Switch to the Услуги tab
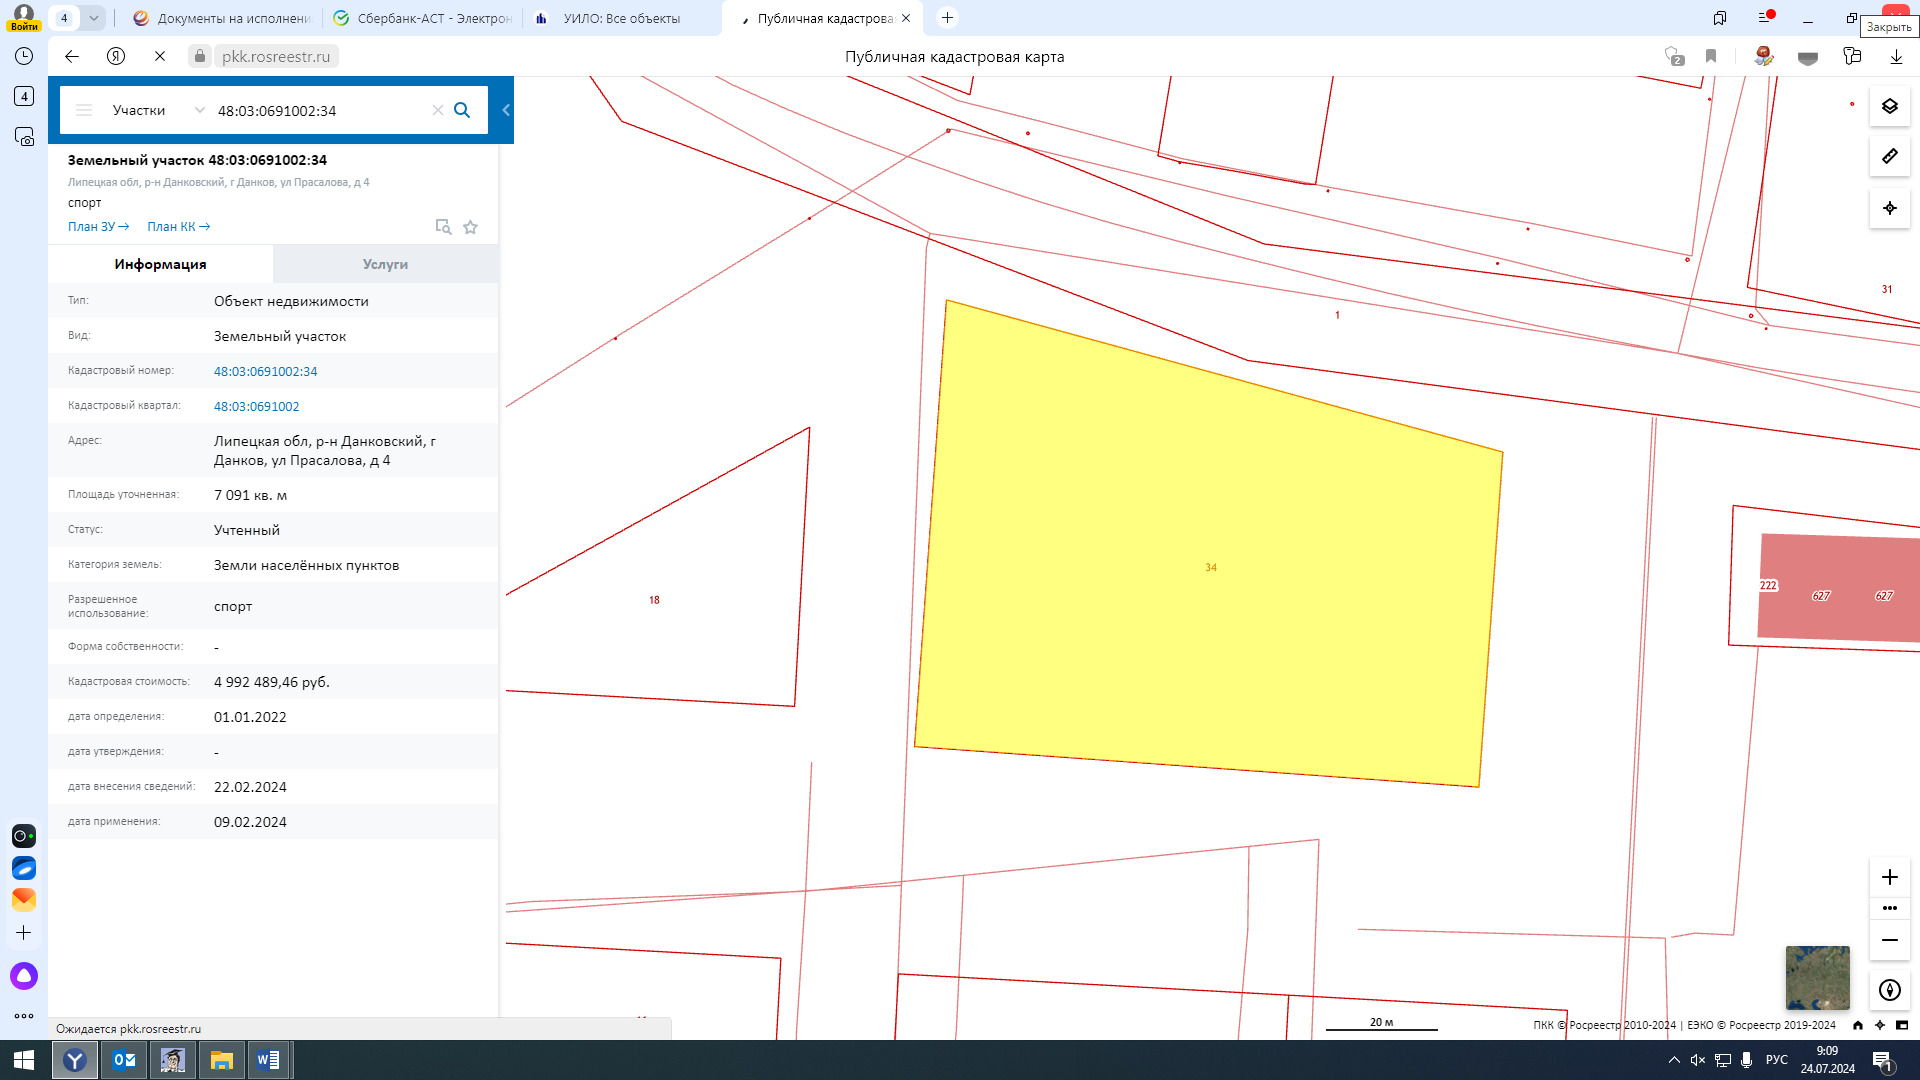This screenshot has height=1080, width=1920. click(x=385, y=264)
